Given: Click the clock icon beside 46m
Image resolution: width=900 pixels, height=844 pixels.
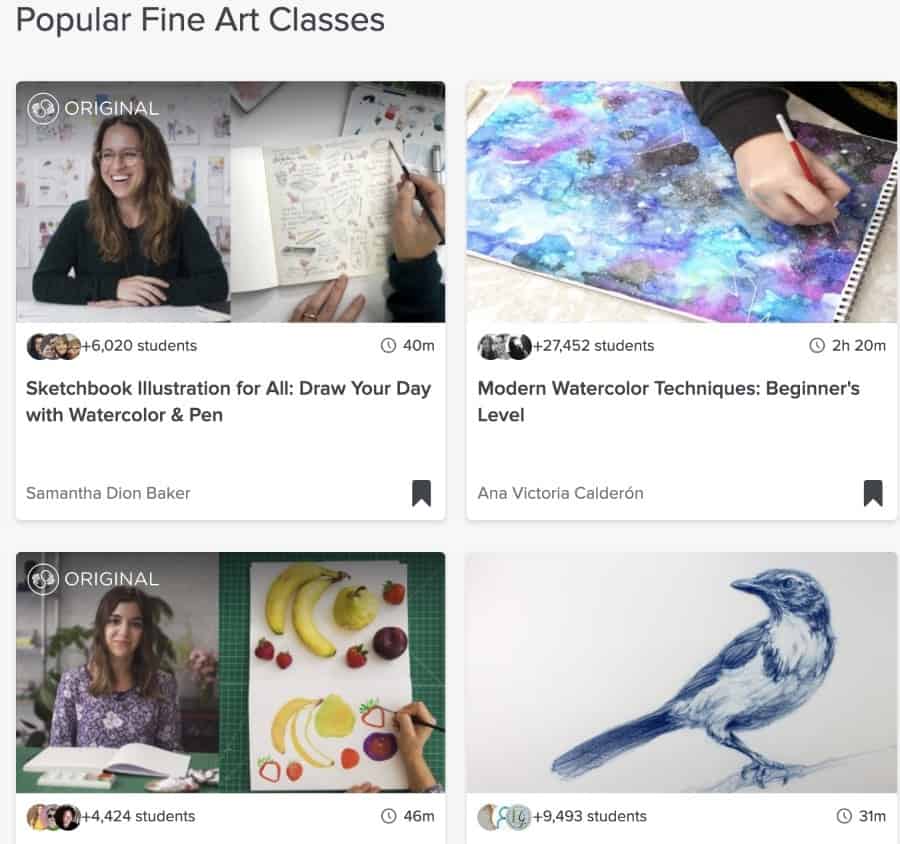Looking at the screenshot, I should pos(389,816).
